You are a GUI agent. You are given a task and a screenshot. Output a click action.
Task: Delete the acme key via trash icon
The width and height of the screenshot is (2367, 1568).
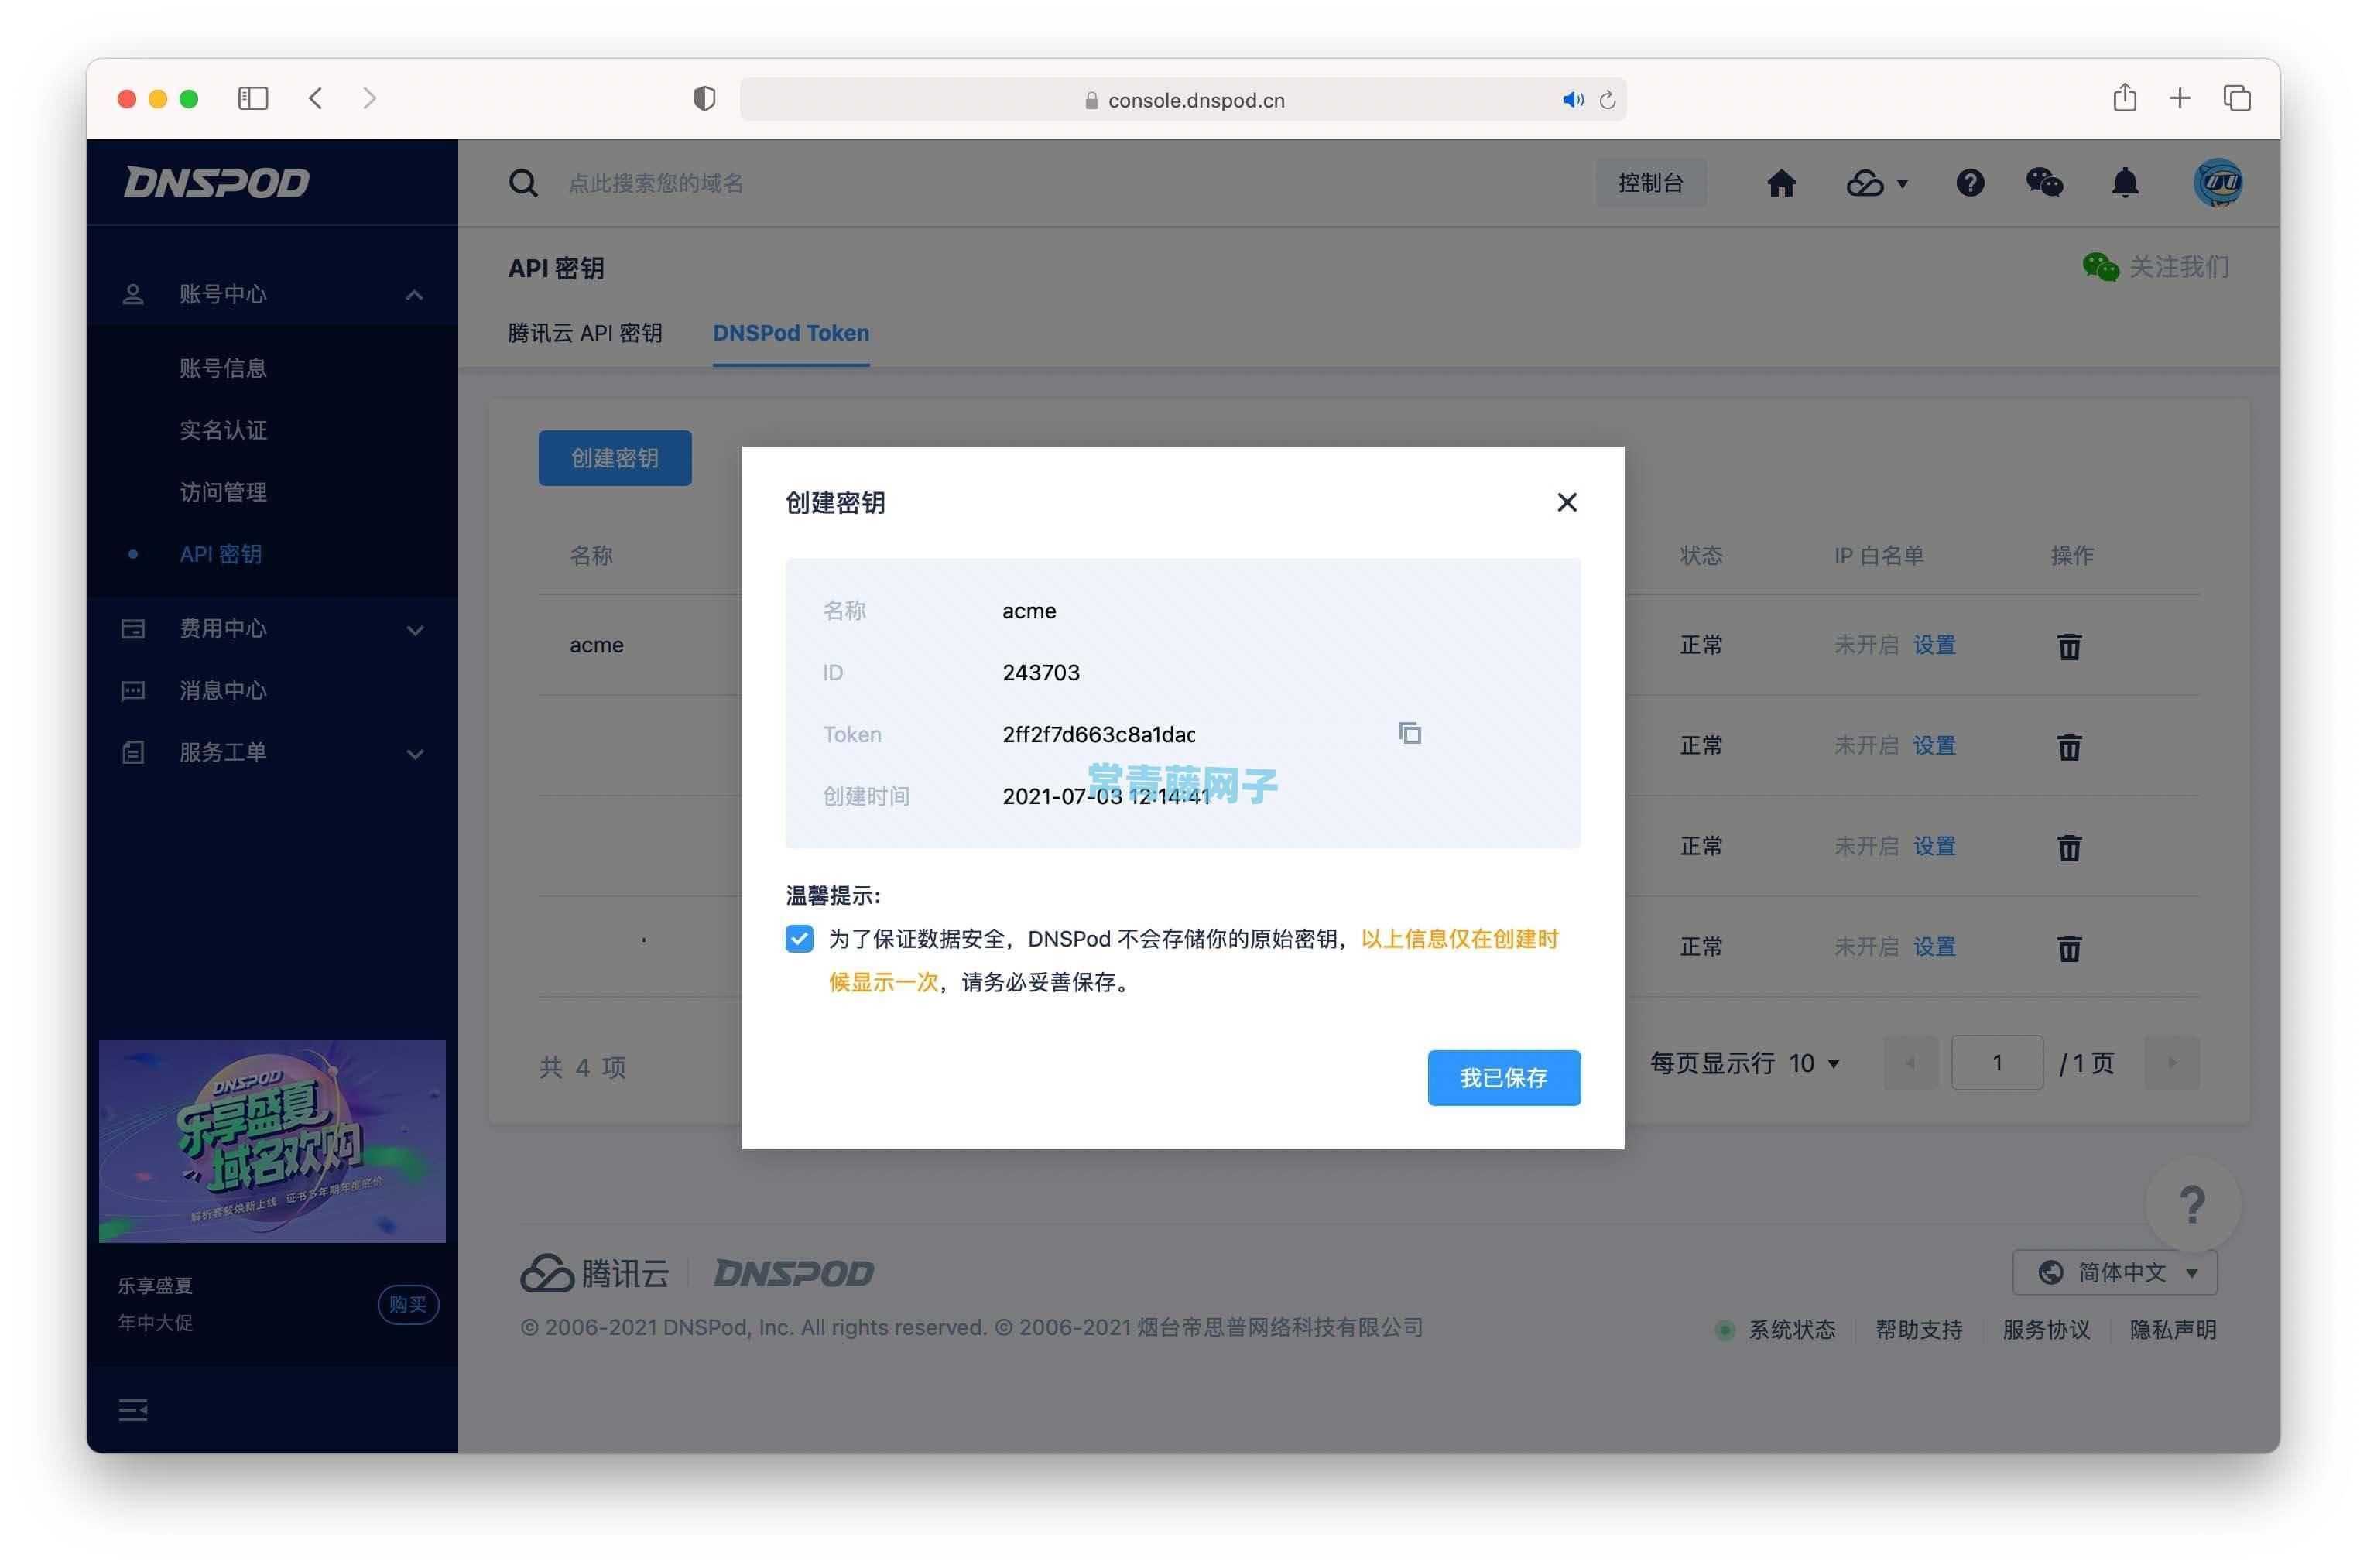[2069, 646]
